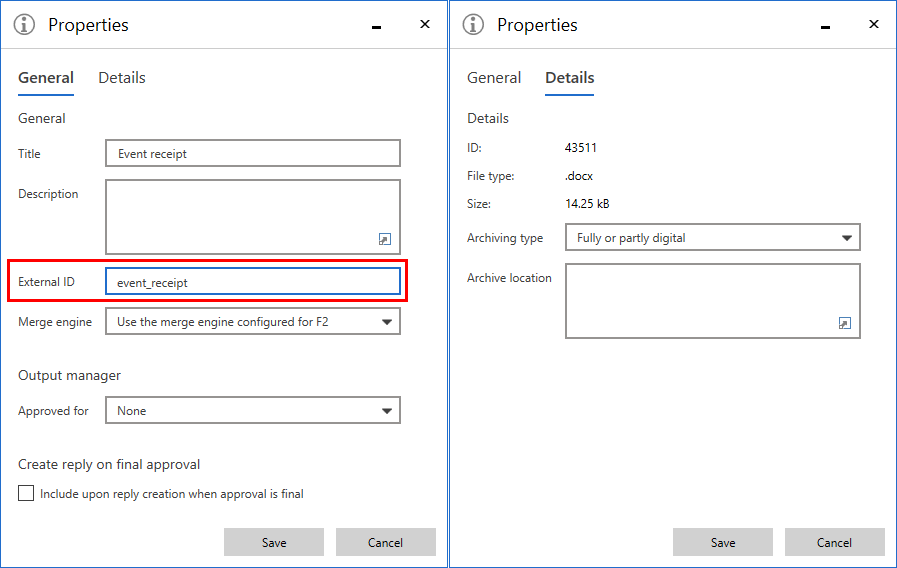Click the info icon in the Archiving type dialog
This screenshot has width=897, height=568.
474,25
